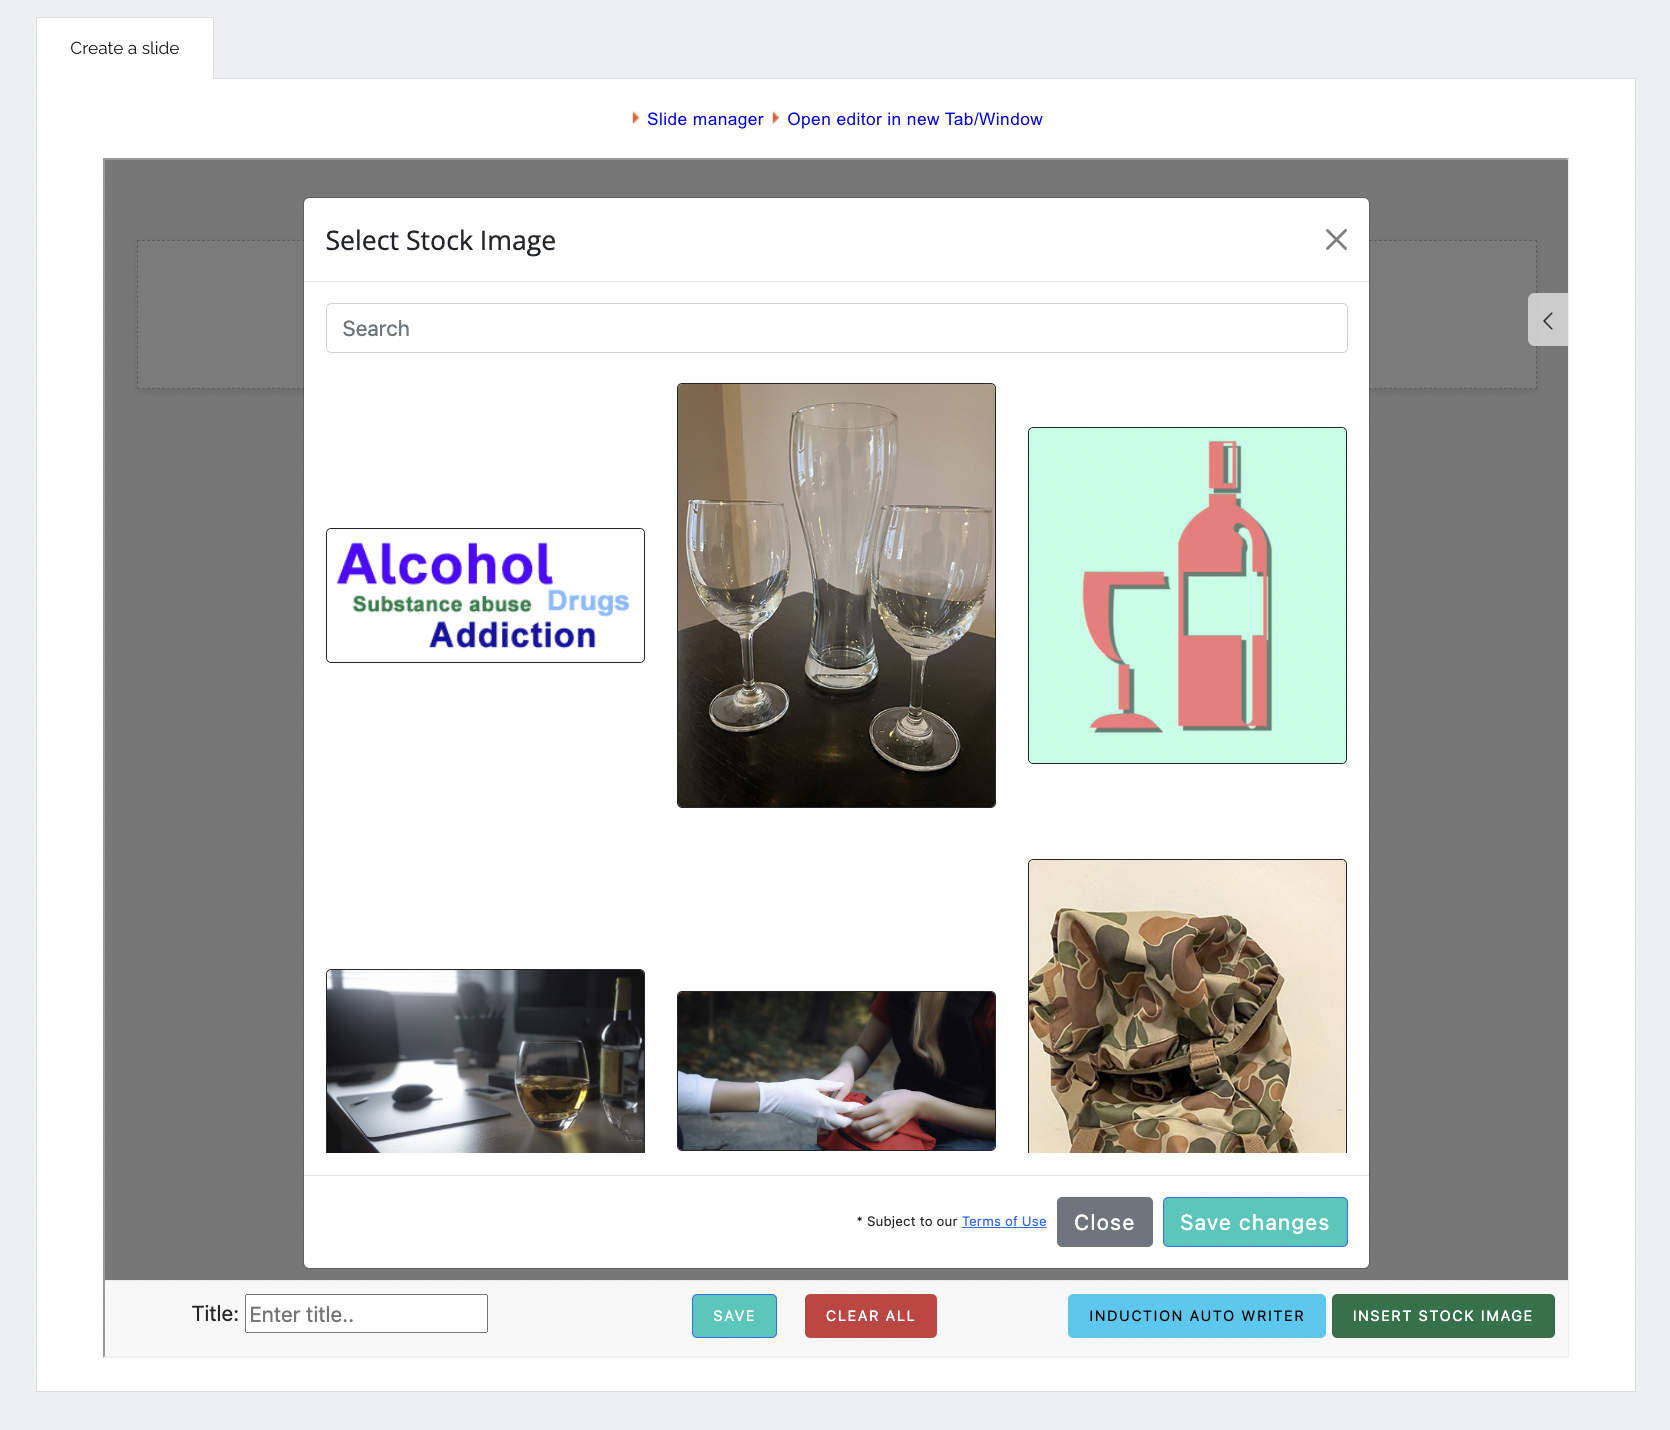Click the teal SAVE button
Screen dimensions: 1670x1430
coord(734,1316)
